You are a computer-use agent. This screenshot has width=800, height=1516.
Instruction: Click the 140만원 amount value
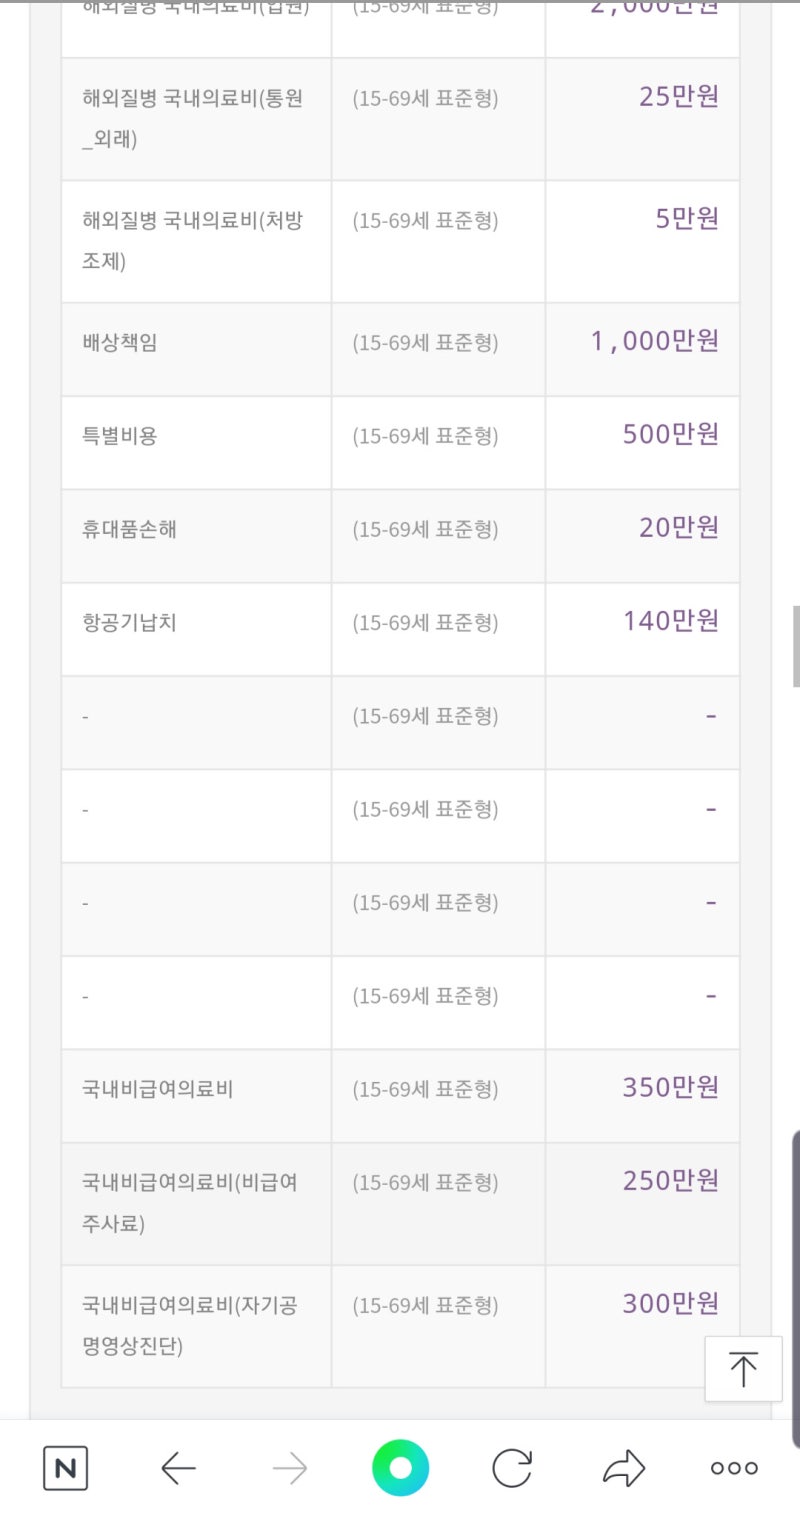pyautogui.click(x=671, y=621)
